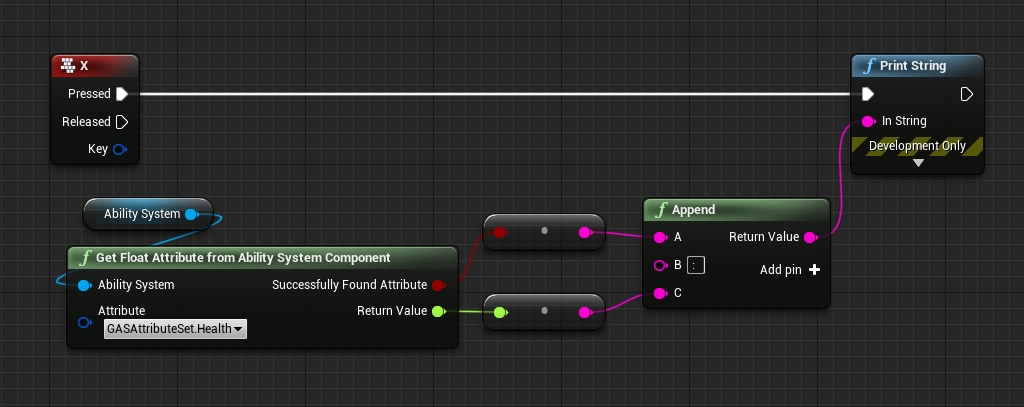Image resolution: width=1024 pixels, height=407 pixels.
Task: Select the float-to-string conversion node center
Action: [x=544, y=312]
